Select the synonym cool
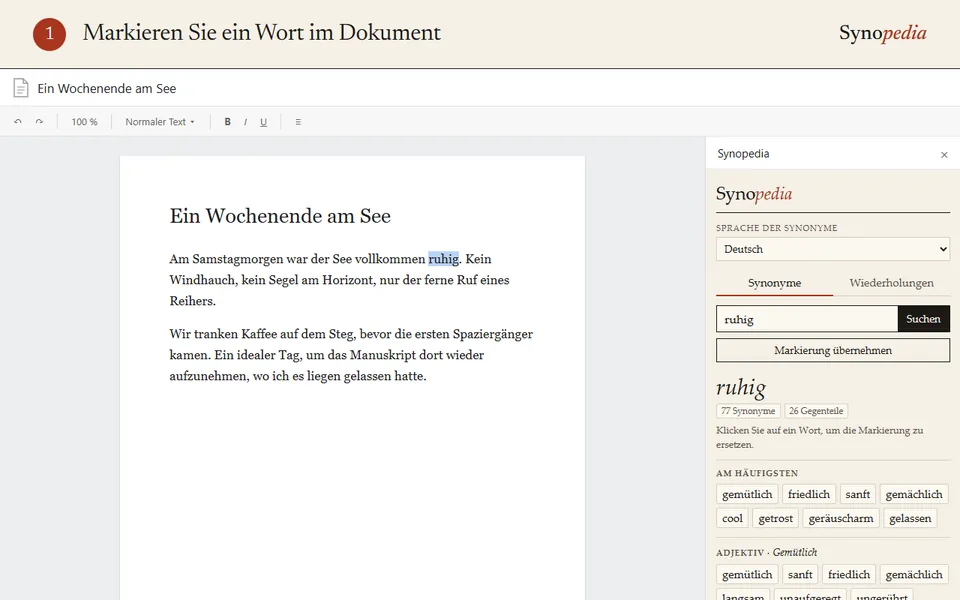Viewport: 960px width, 600px height. [732, 519]
